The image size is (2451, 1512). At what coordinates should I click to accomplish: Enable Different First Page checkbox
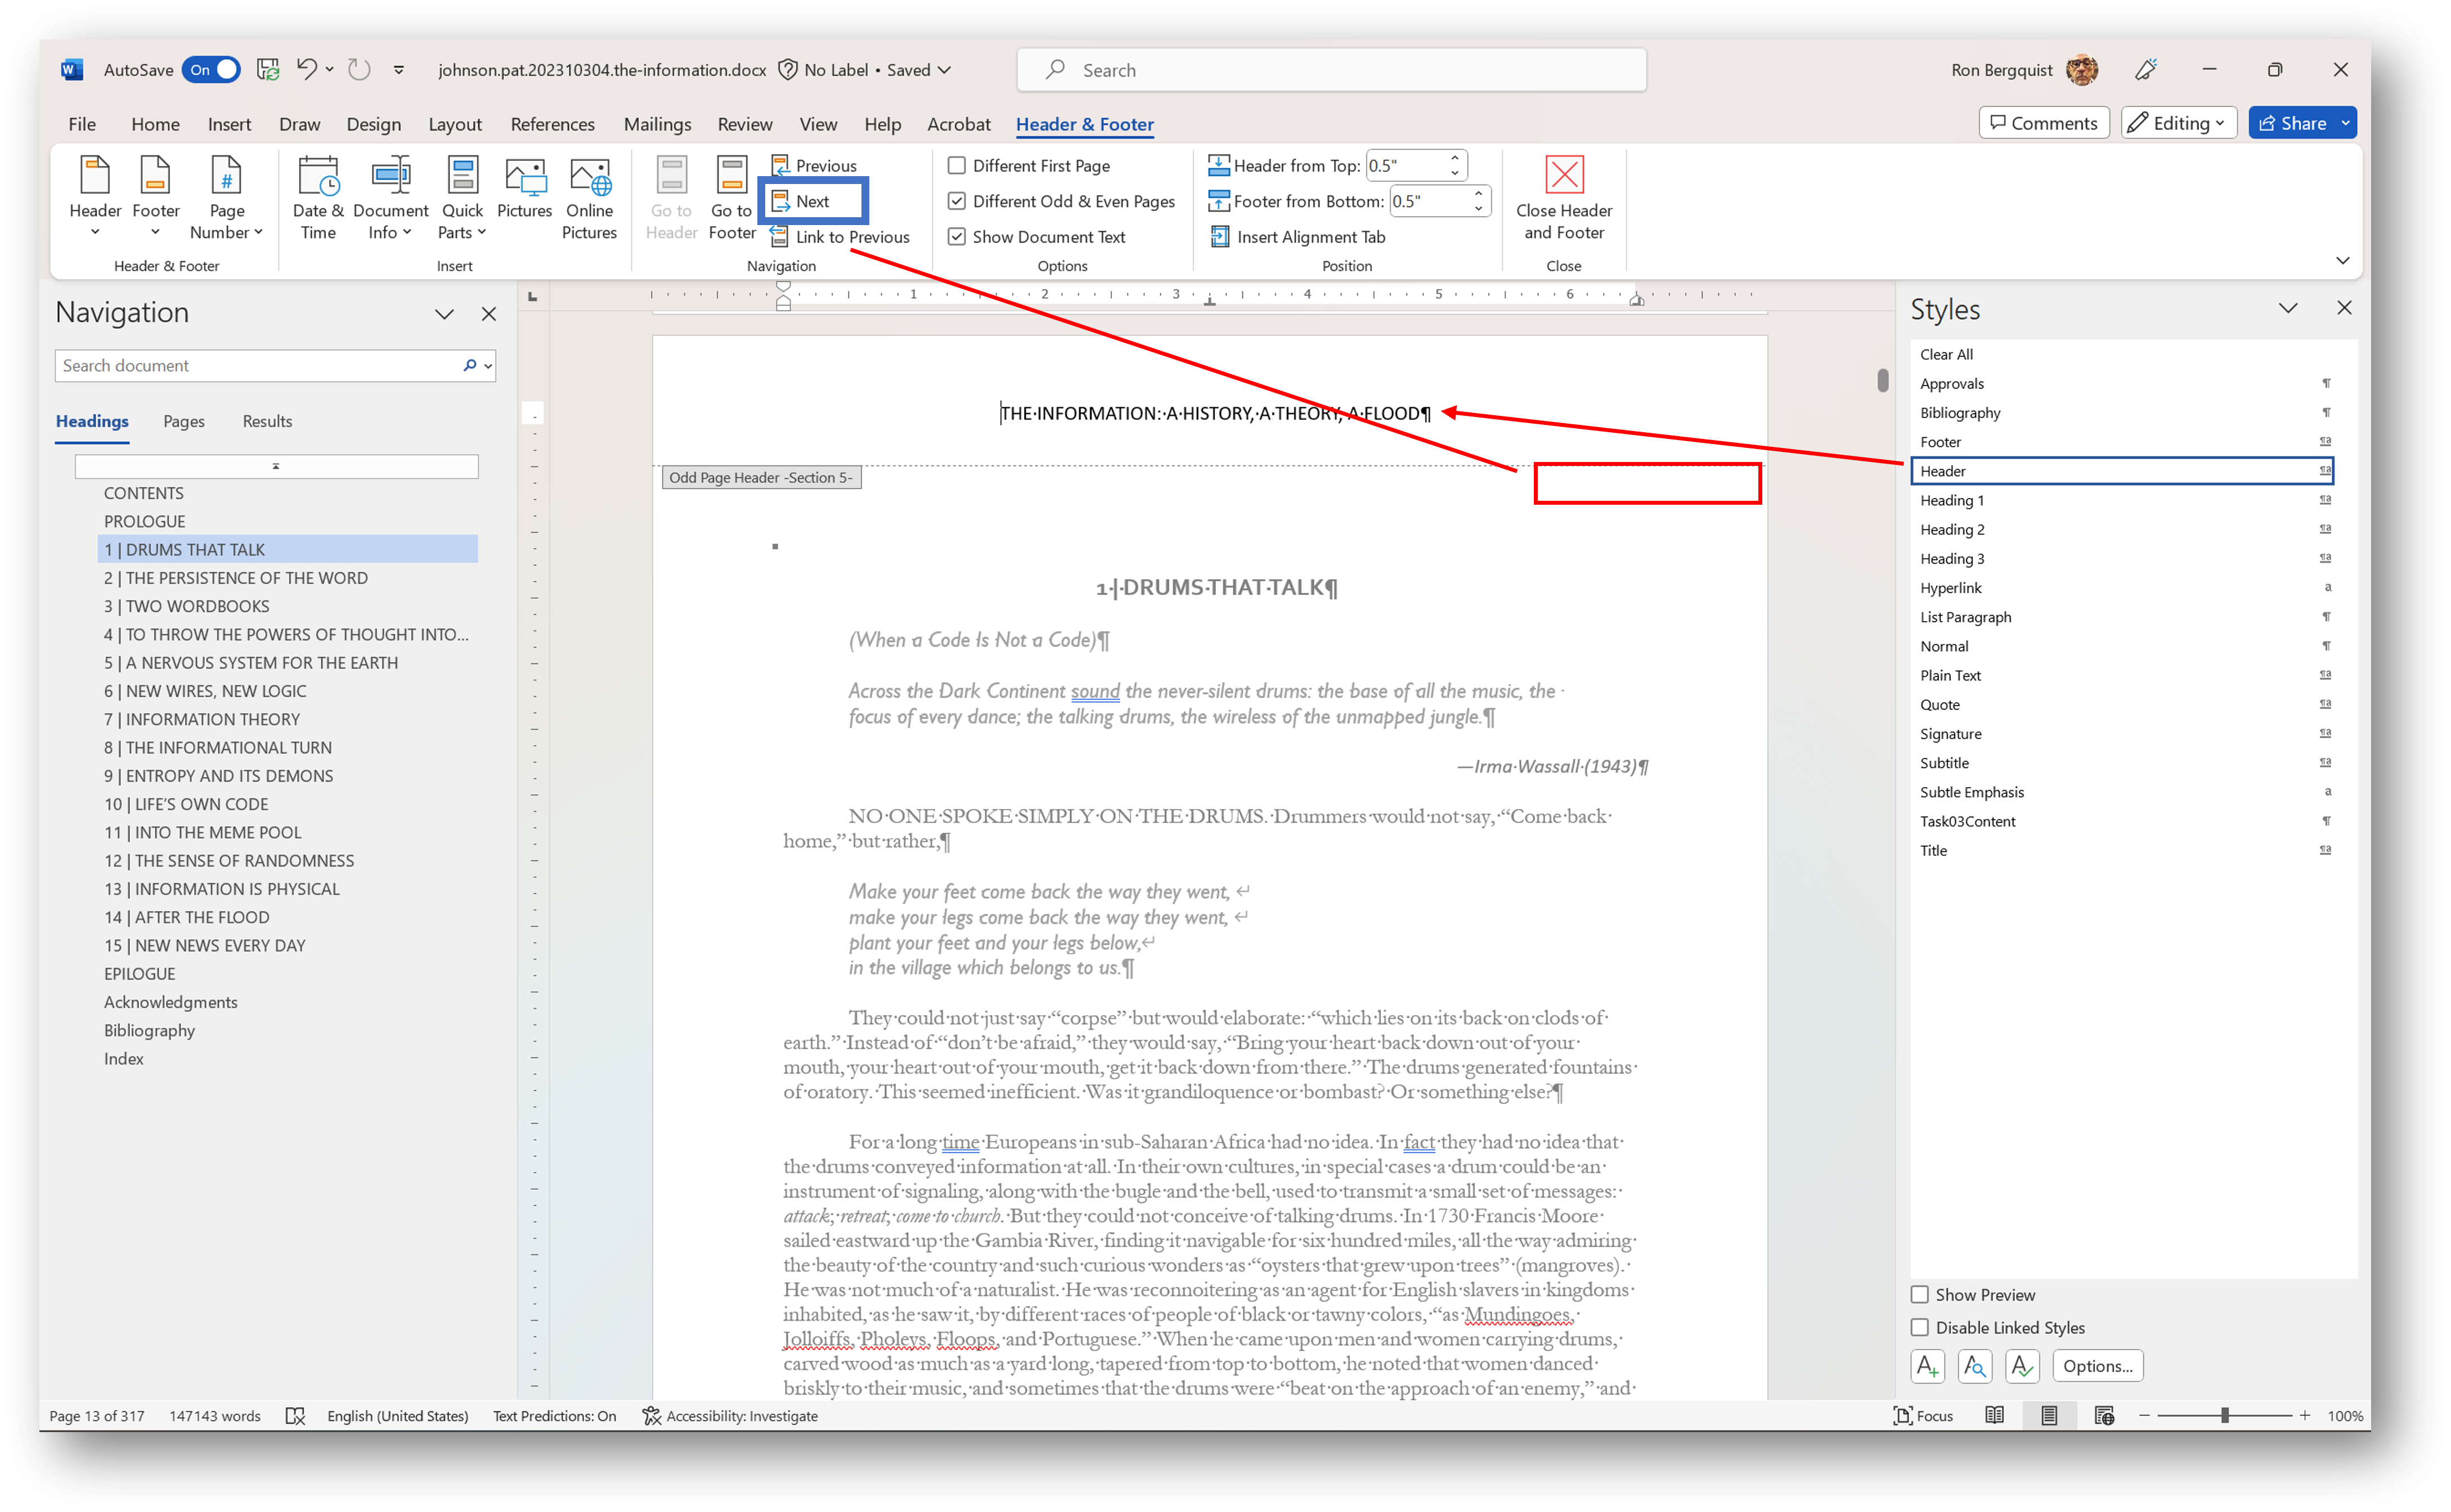[957, 166]
